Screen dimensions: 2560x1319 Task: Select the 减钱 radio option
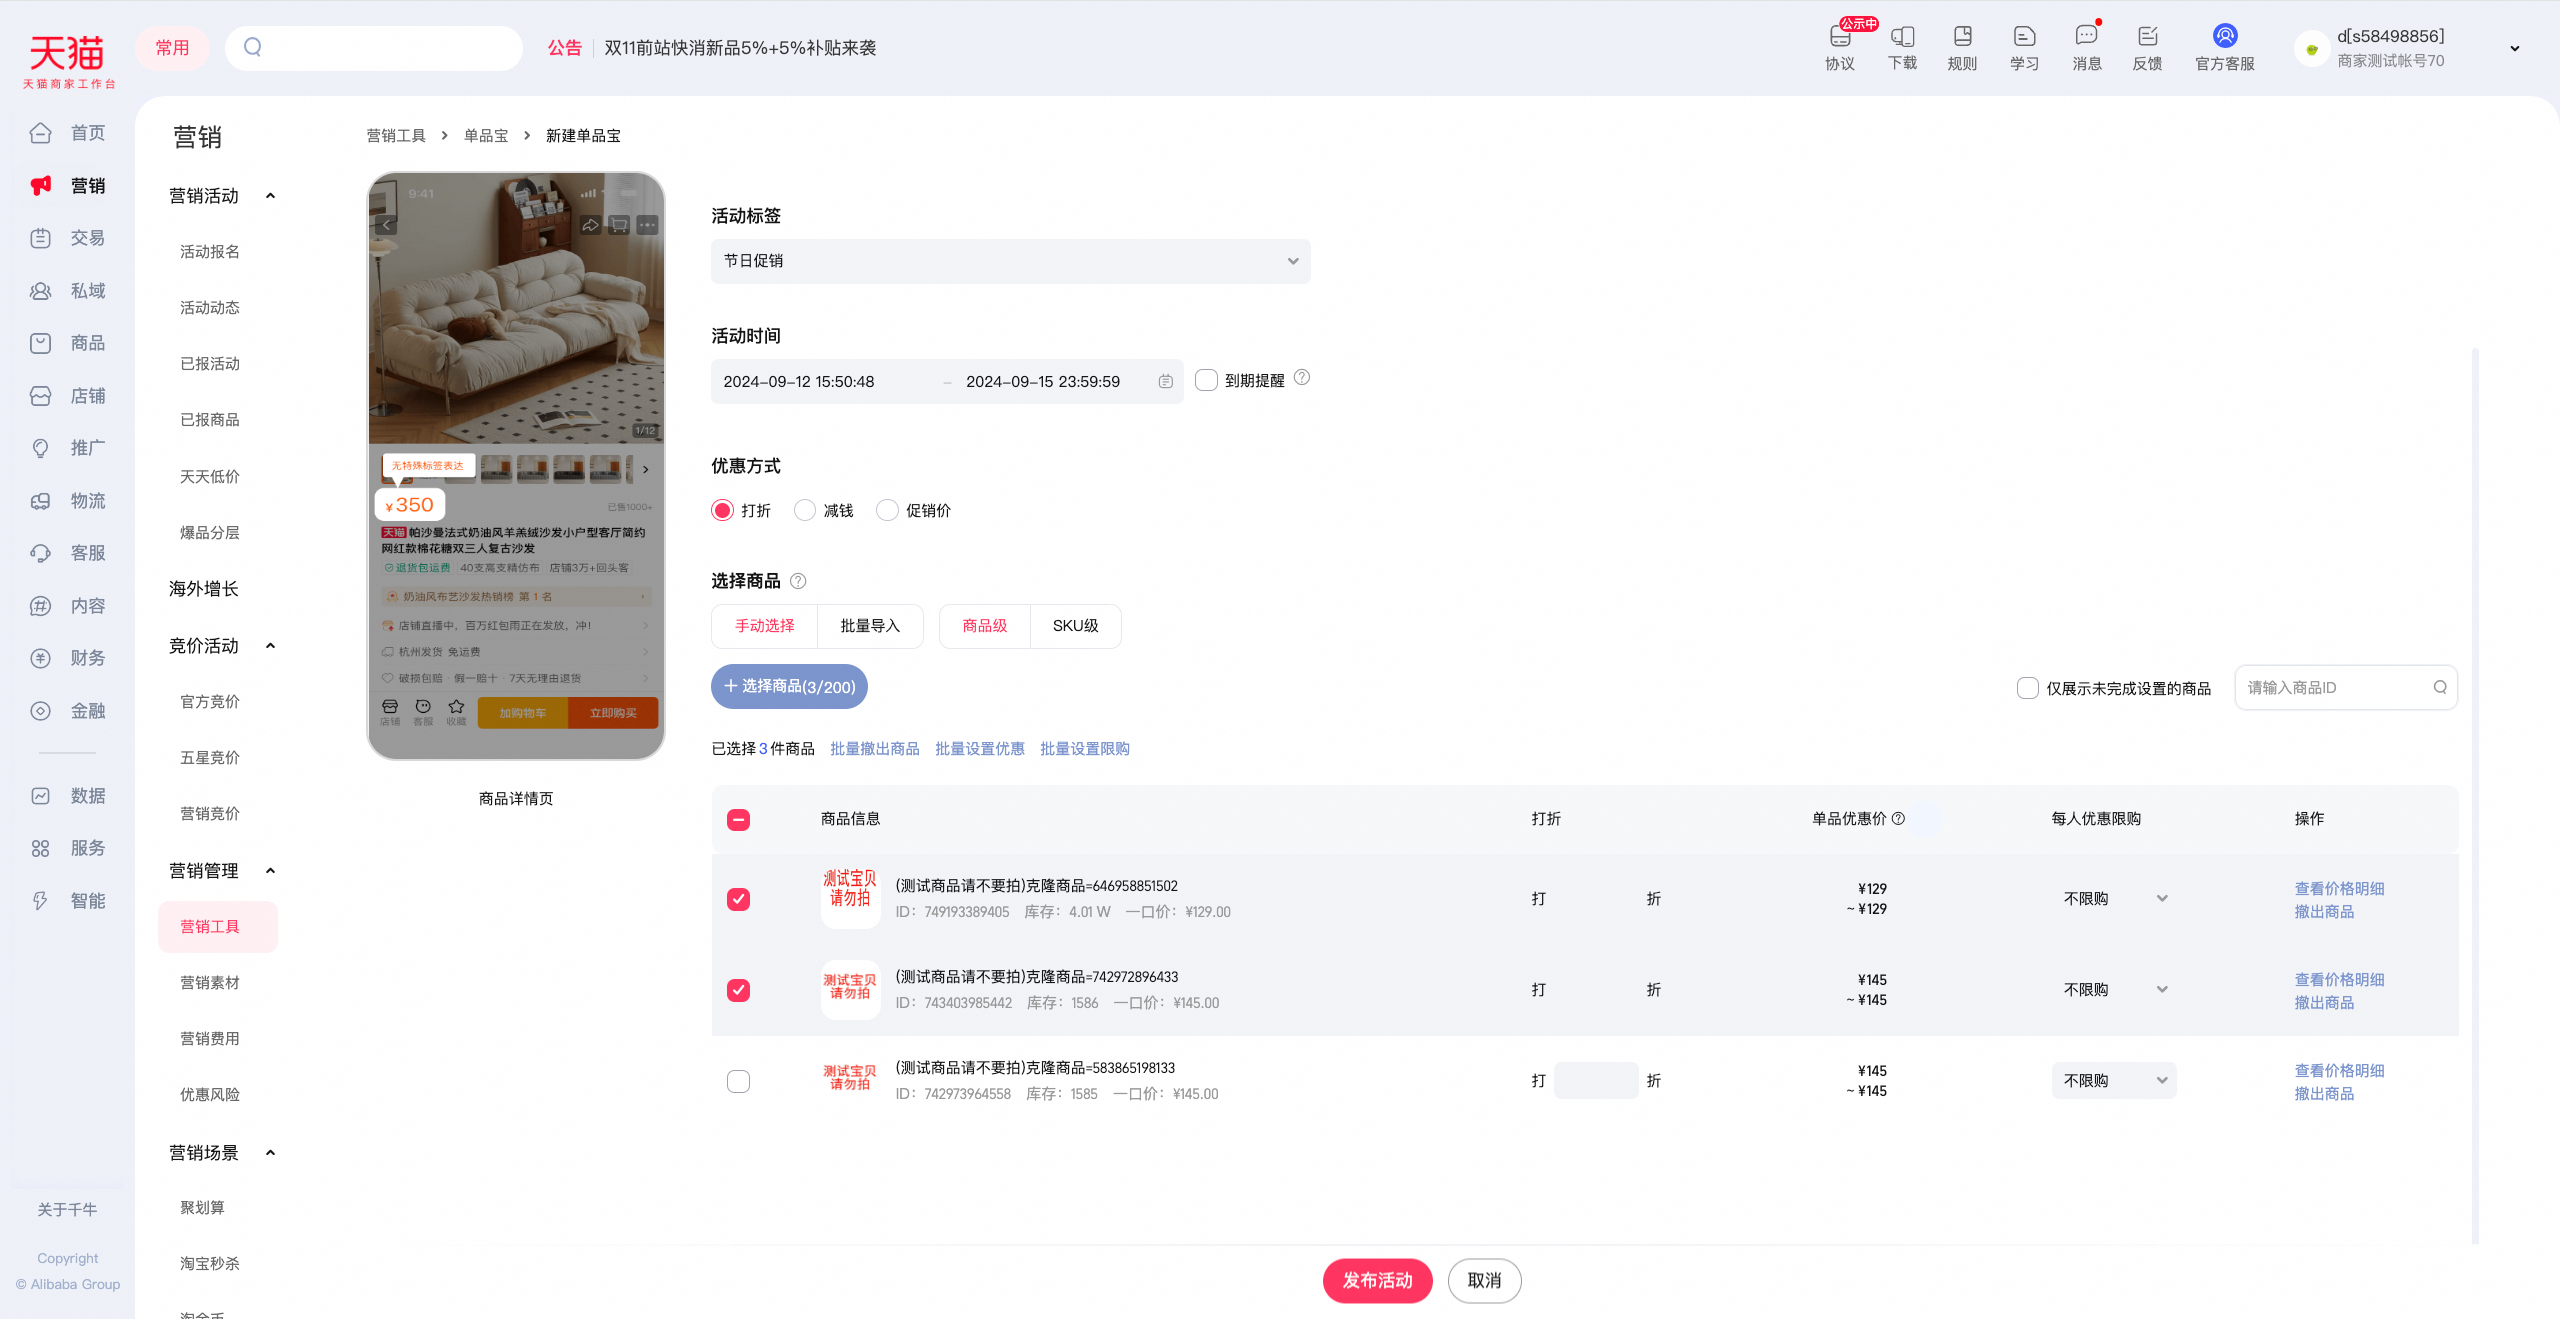point(804,510)
